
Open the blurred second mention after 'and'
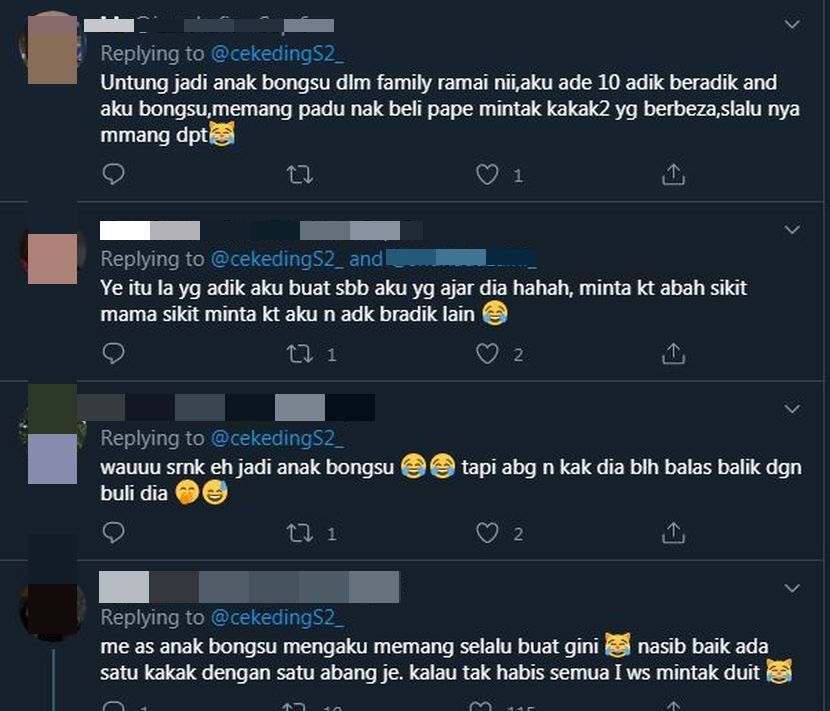pyautogui.click(x=461, y=258)
